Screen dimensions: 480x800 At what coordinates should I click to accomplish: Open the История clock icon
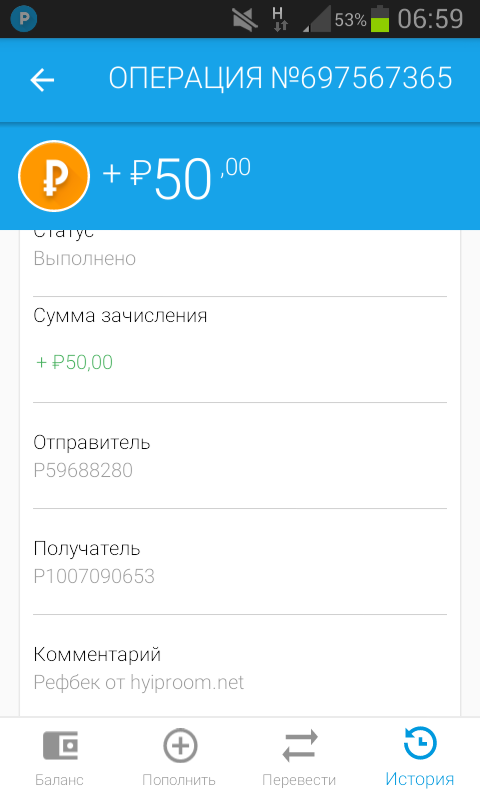click(x=420, y=744)
